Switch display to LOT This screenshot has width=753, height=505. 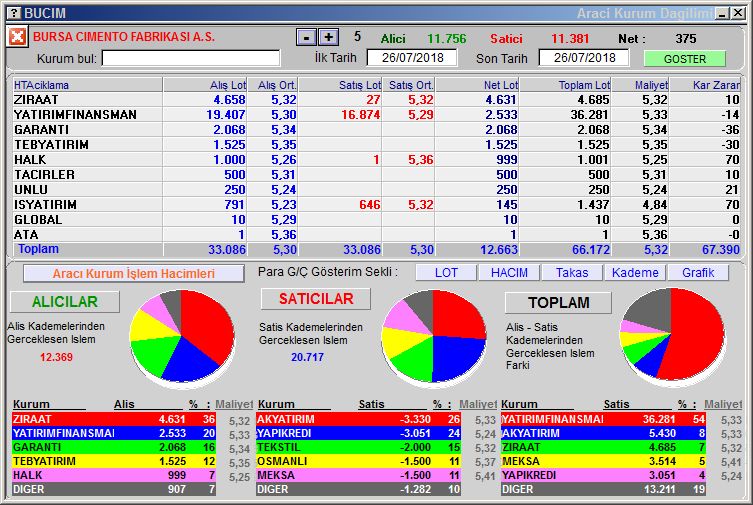click(x=446, y=273)
